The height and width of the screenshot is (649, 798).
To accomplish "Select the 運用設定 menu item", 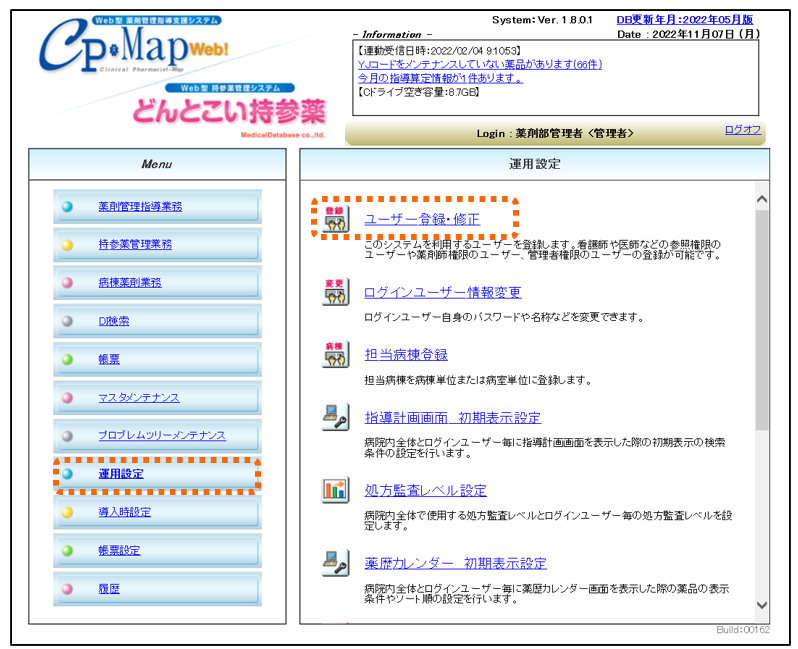I will click(121, 474).
